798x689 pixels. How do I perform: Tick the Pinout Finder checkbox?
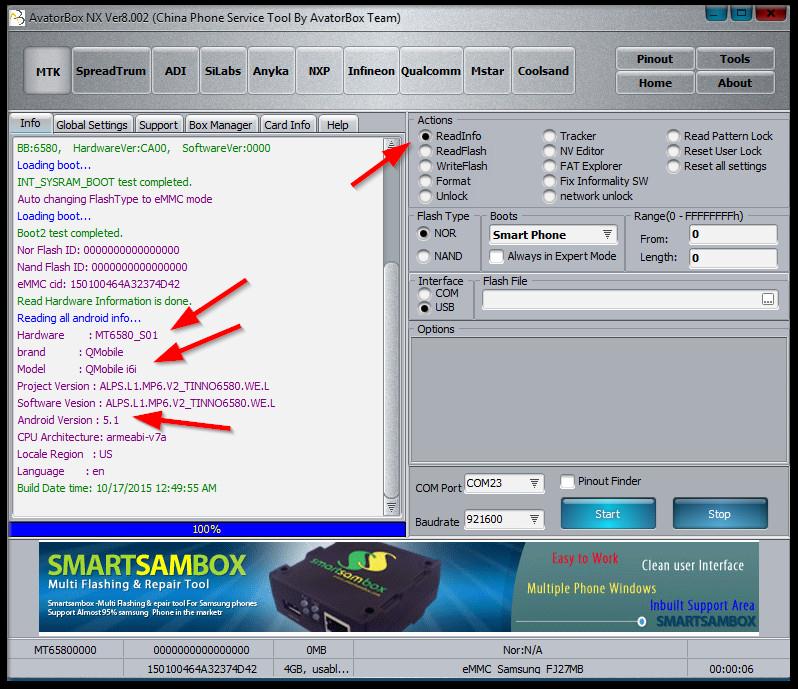pyautogui.click(x=568, y=482)
